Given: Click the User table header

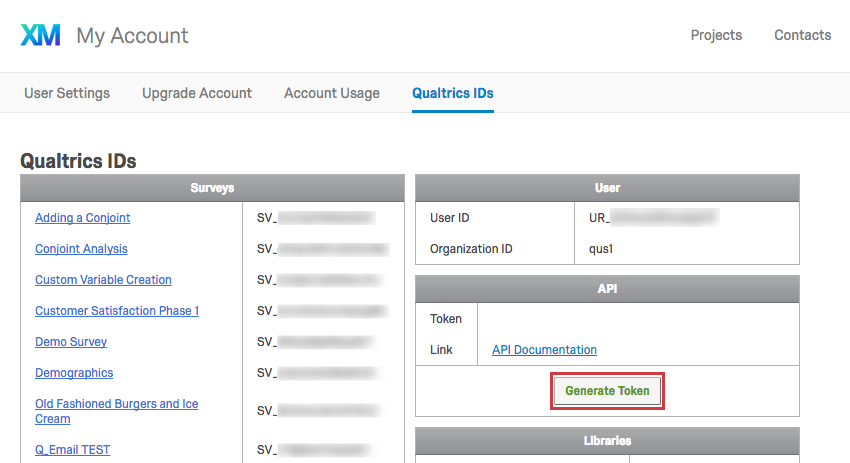Looking at the screenshot, I should click(x=607, y=188).
